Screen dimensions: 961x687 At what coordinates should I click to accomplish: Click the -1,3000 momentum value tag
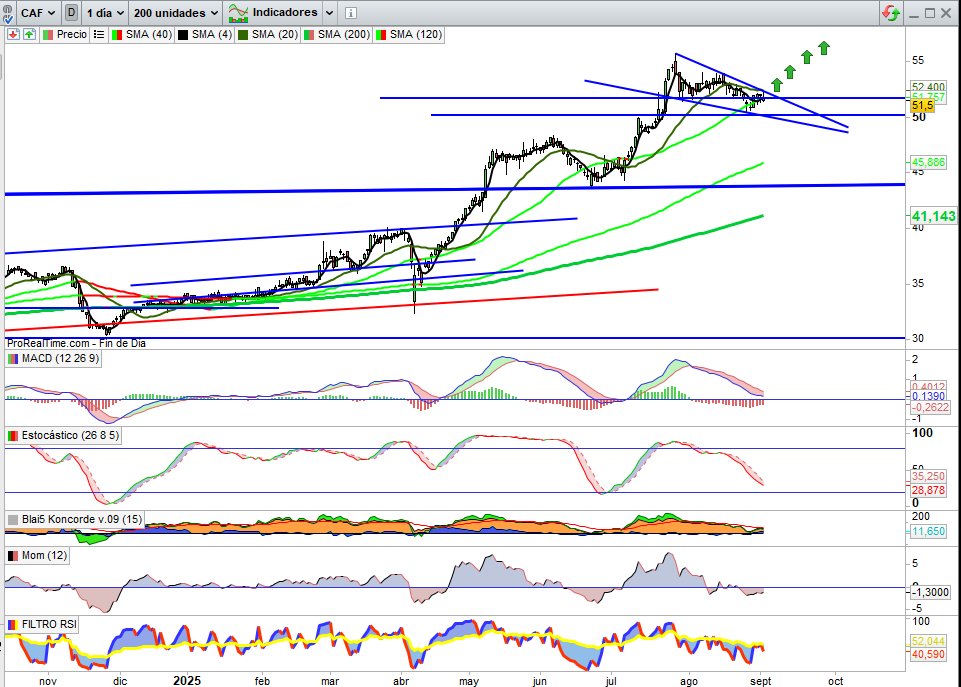[x=930, y=593]
